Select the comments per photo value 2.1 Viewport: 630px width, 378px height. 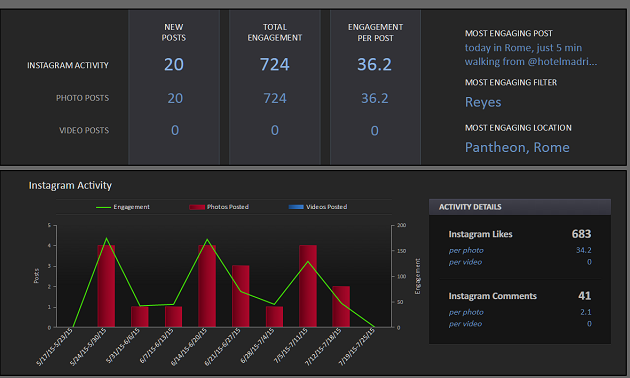pyautogui.click(x=586, y=312)
